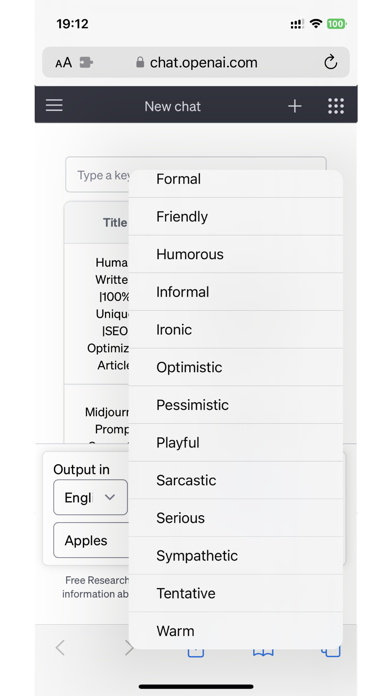Image resolution: width=392 pixels, height=696 pixels.
Task: Click the Output in label
Action: click(81, 470)
